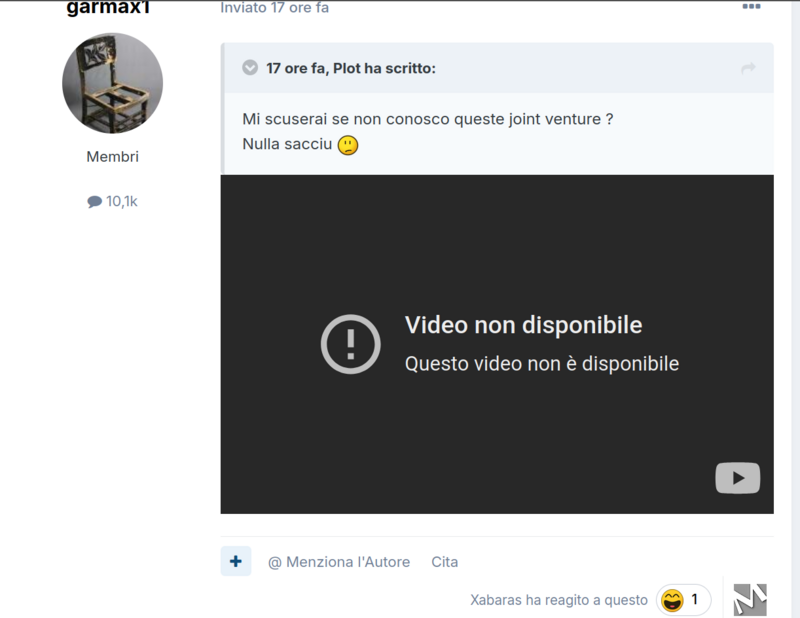Click the laughing emoji reaction icon
The image size is (800, 618).
click(x=670, y=599)
